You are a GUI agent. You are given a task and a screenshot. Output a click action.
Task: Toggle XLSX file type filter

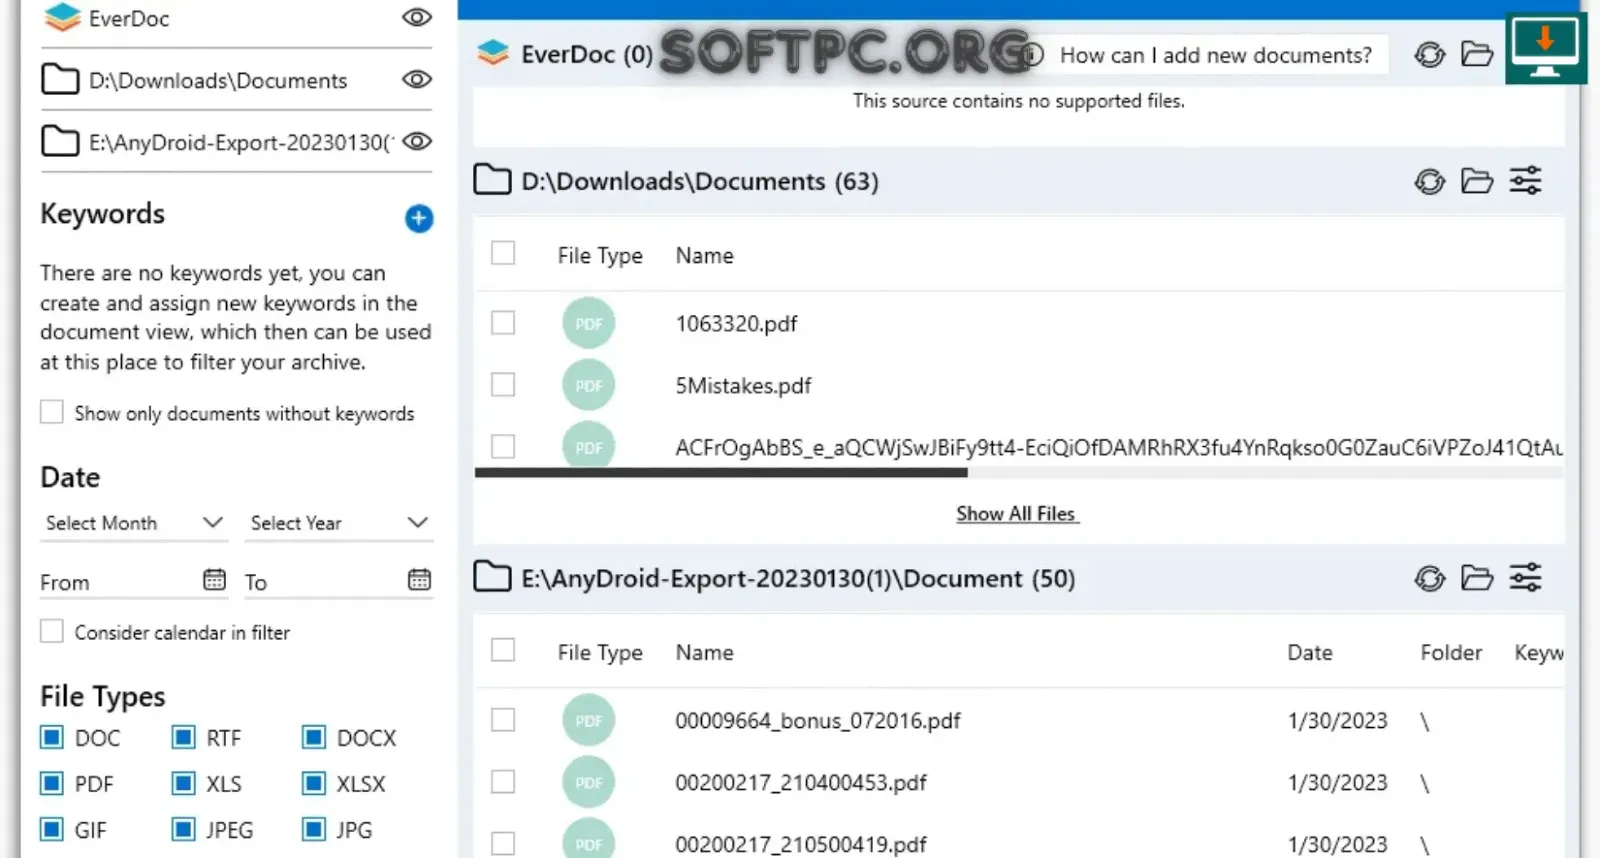pyautogui.click(x=314, y=783)
